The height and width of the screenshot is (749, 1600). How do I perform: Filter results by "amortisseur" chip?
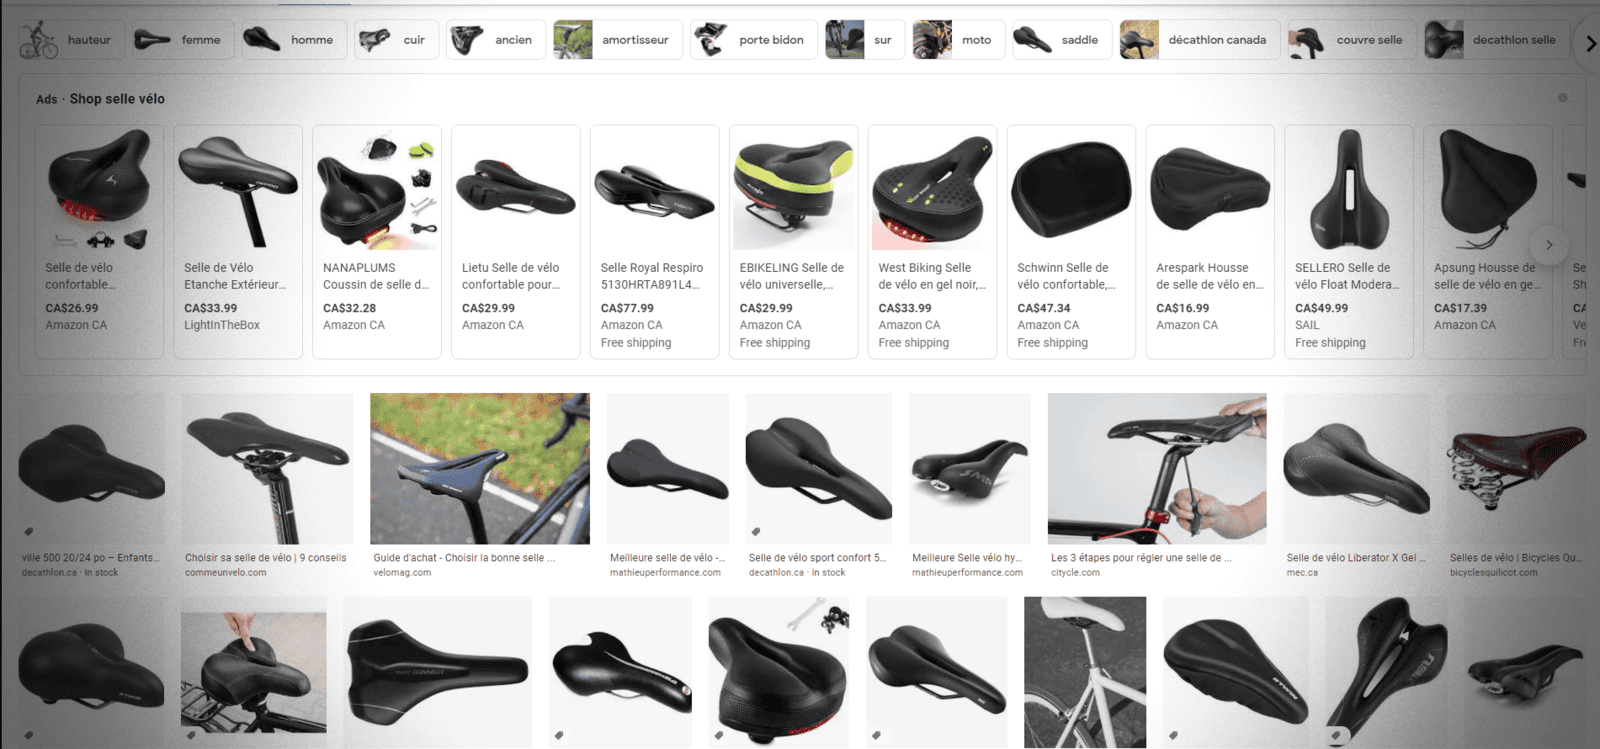(x=618, y=40)
